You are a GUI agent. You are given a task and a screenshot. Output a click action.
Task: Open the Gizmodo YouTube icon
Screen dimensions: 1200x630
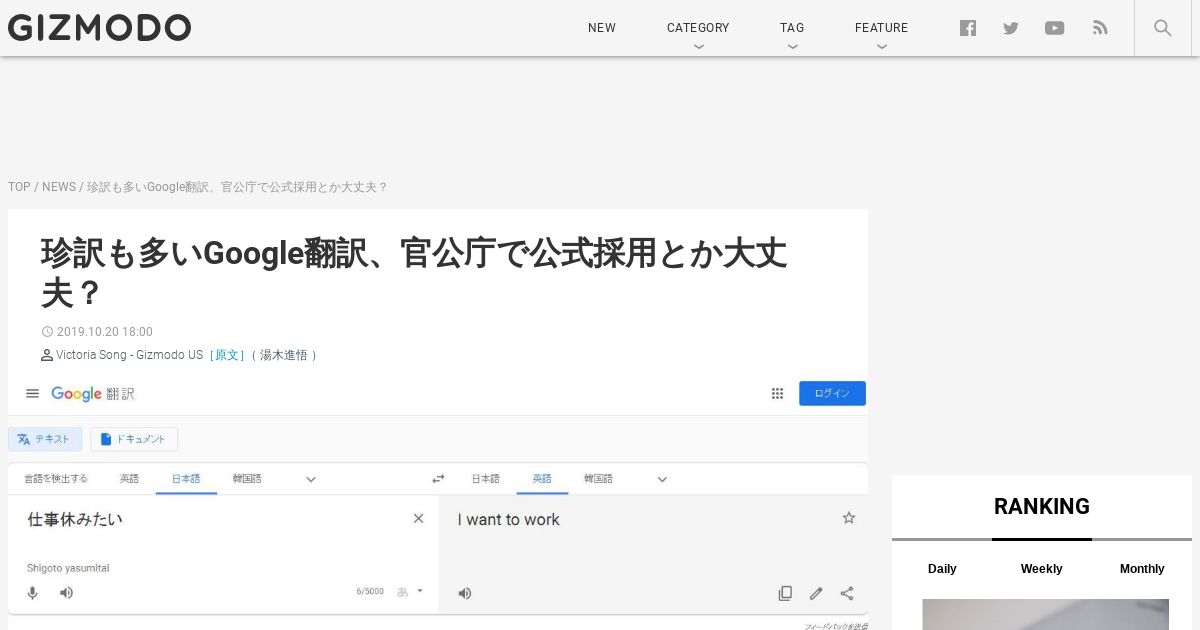1054,28
